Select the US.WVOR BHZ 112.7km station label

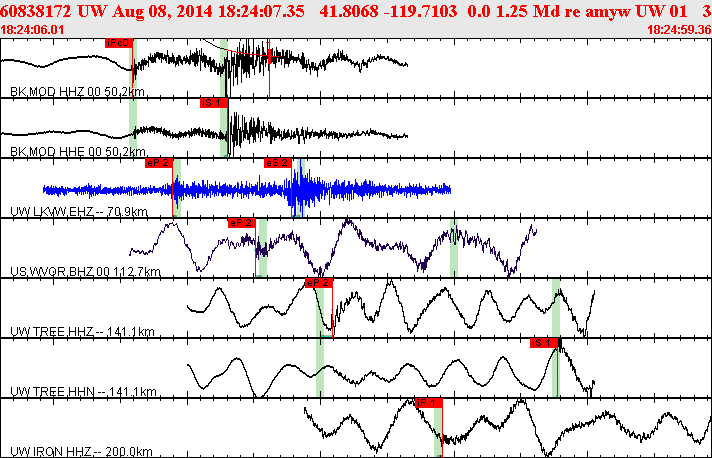(84, 271)
